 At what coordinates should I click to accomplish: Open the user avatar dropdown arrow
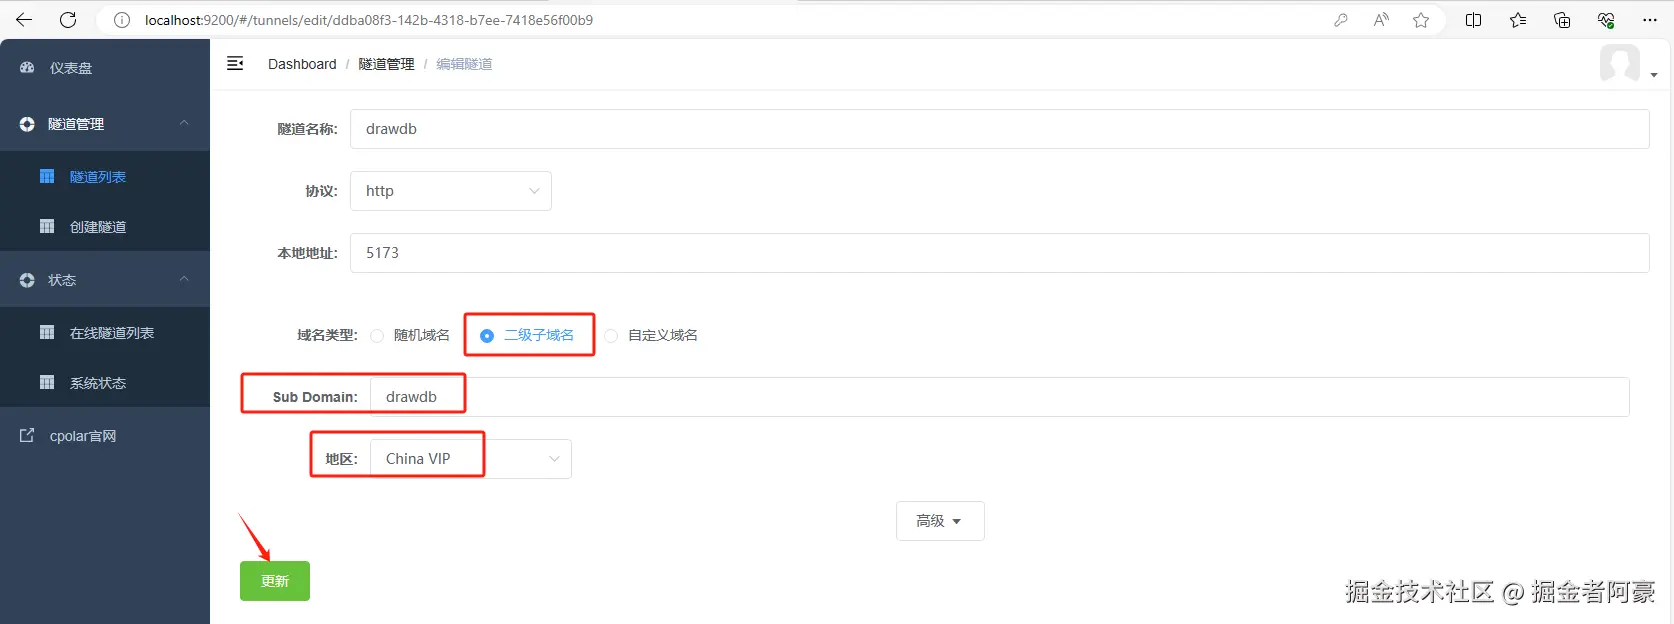pyautogui.click(x=1654, y=75)
